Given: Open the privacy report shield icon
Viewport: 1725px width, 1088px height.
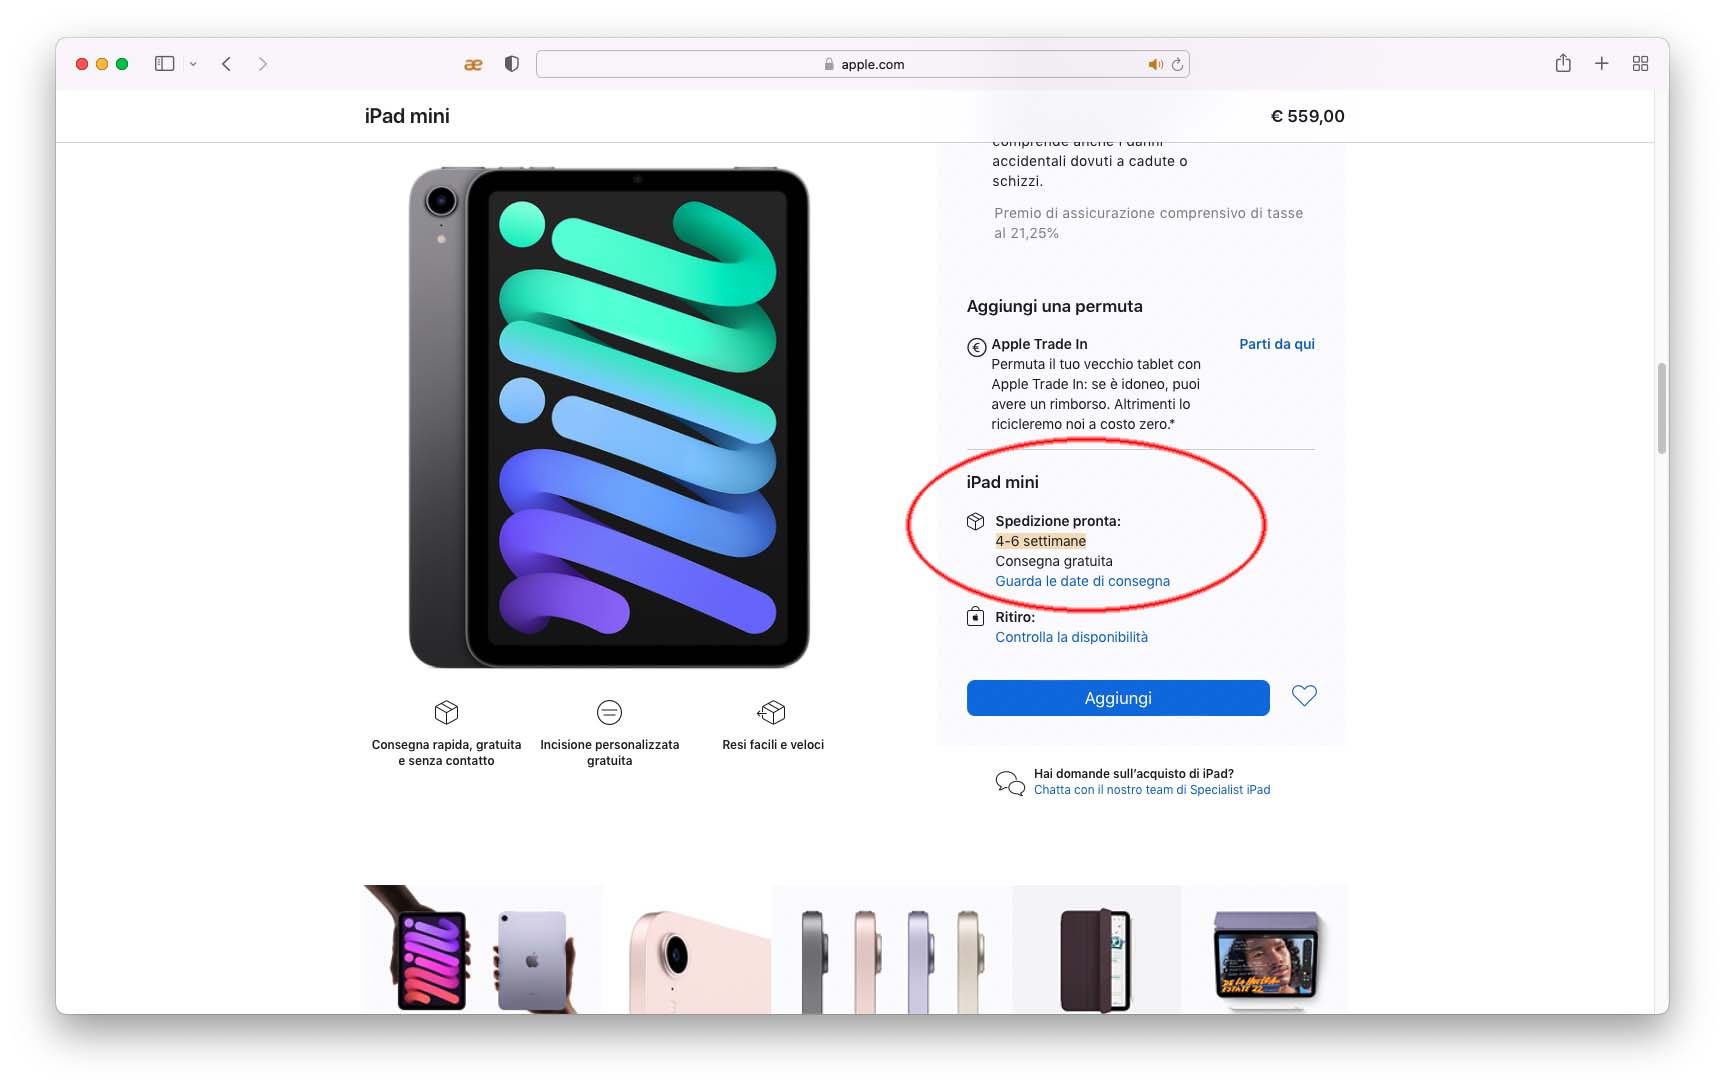Looking at the screenshot, I should click(x=512, y=64).
